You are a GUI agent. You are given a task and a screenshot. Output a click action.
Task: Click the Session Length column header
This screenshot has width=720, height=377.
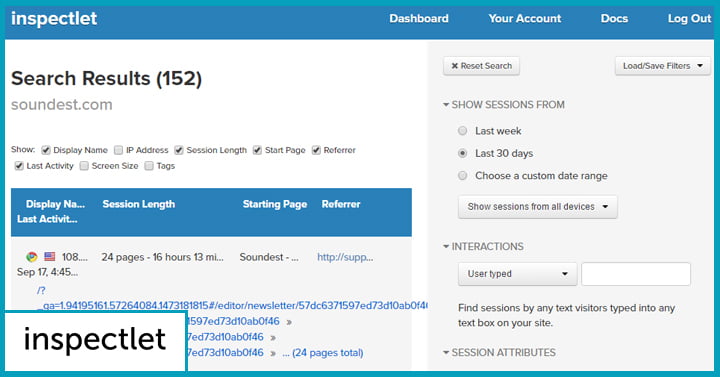[x=139, y=204]
